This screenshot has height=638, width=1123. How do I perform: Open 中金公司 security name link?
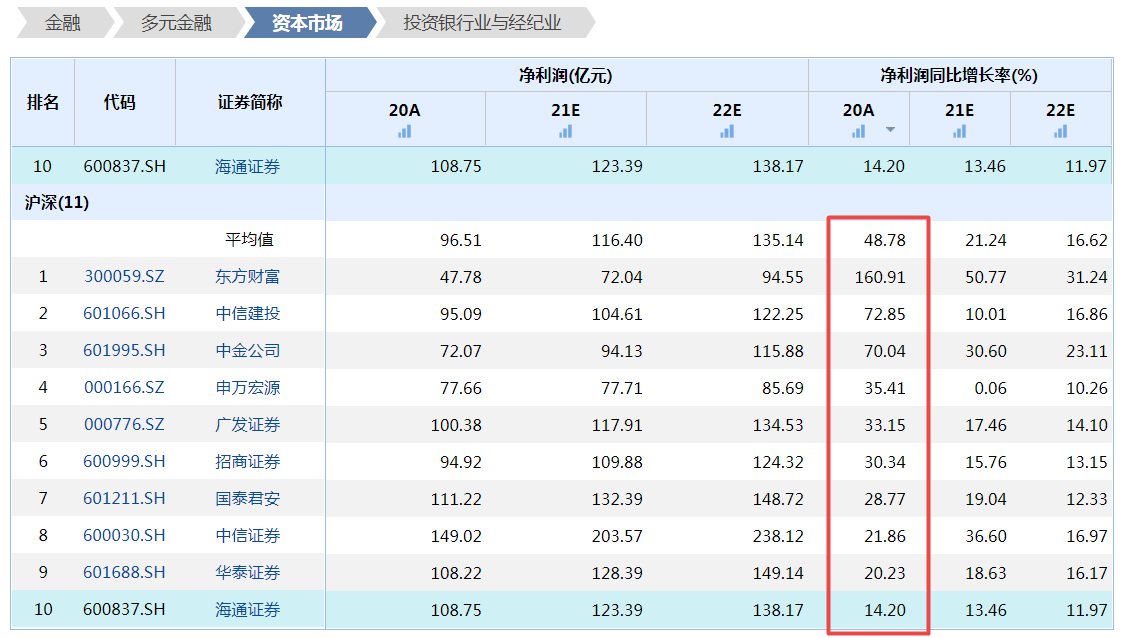pyautogui.click(x=248, y=351)
